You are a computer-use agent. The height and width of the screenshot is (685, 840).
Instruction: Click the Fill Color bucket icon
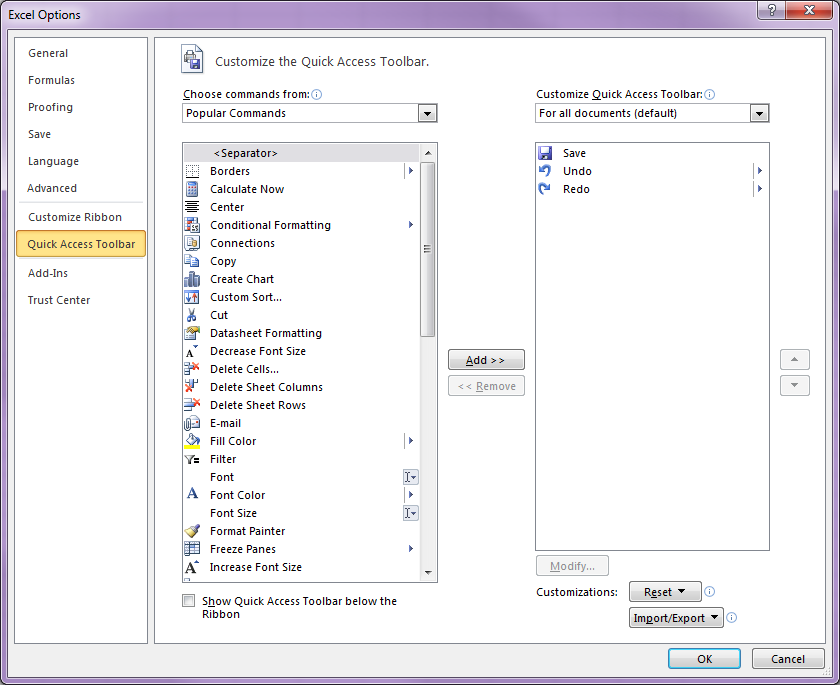(192, 441)
